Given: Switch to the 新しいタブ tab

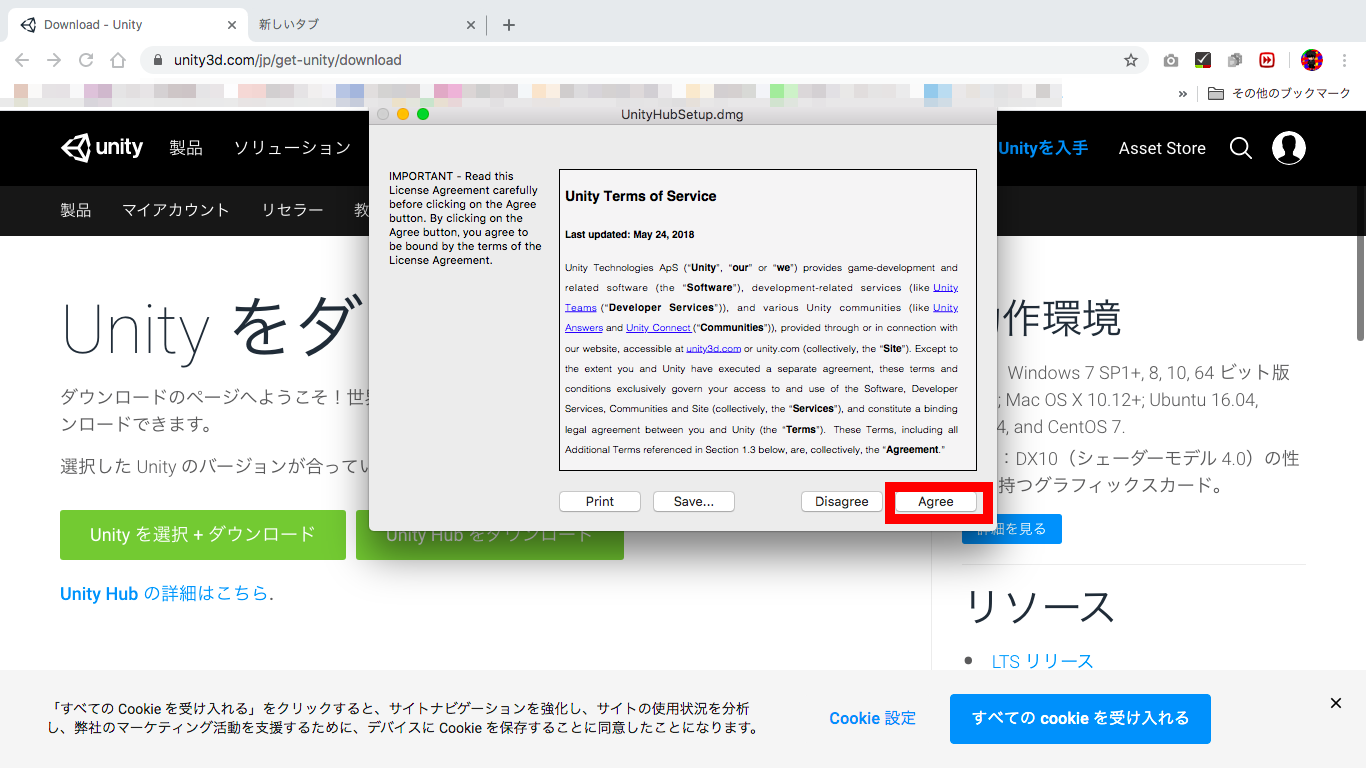Looking at the screenshot, I should (x=366, y=25).
